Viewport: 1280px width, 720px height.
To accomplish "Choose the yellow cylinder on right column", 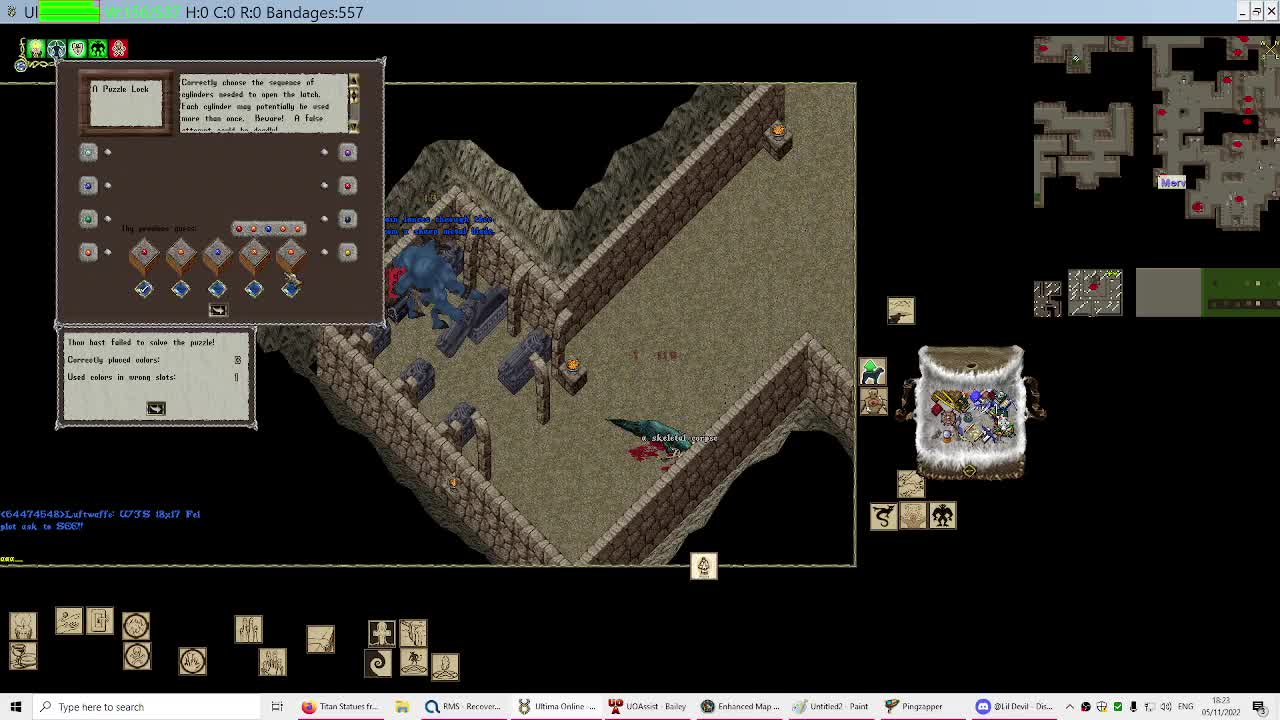I will pyautogui.click(x=347, y=251).
